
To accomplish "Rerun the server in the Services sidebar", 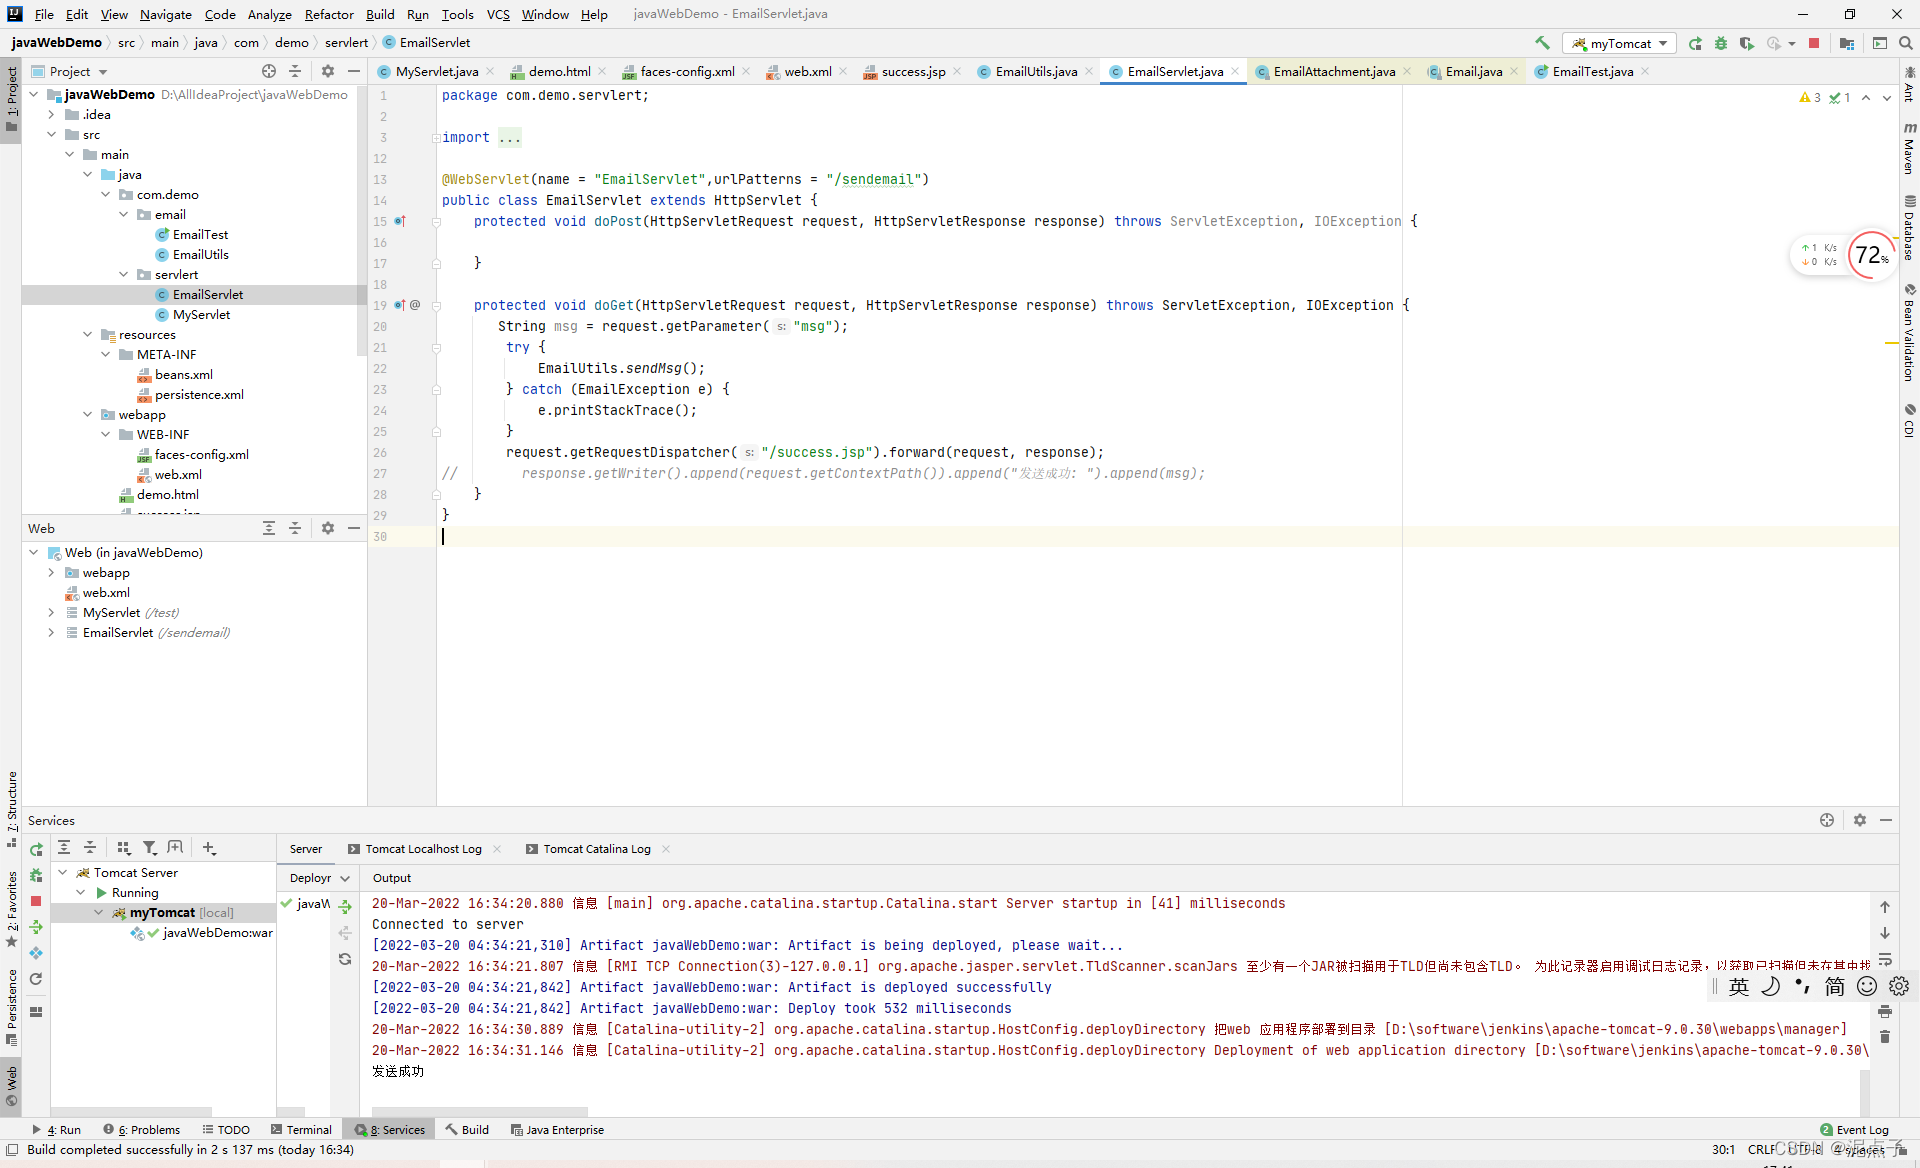I will click(36, 849).
